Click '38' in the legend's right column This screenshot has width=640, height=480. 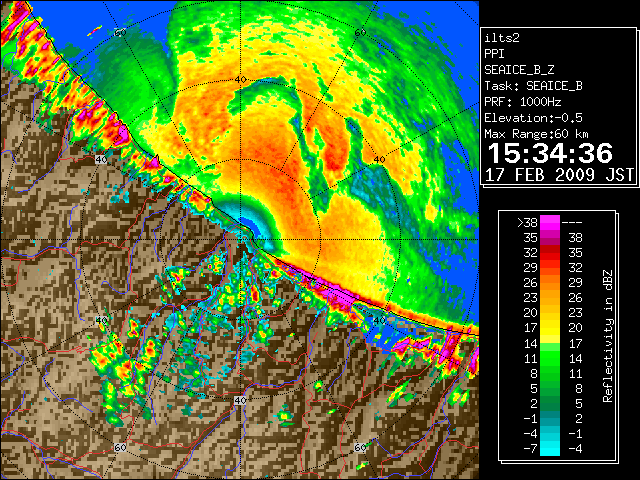tap(576, 238)
